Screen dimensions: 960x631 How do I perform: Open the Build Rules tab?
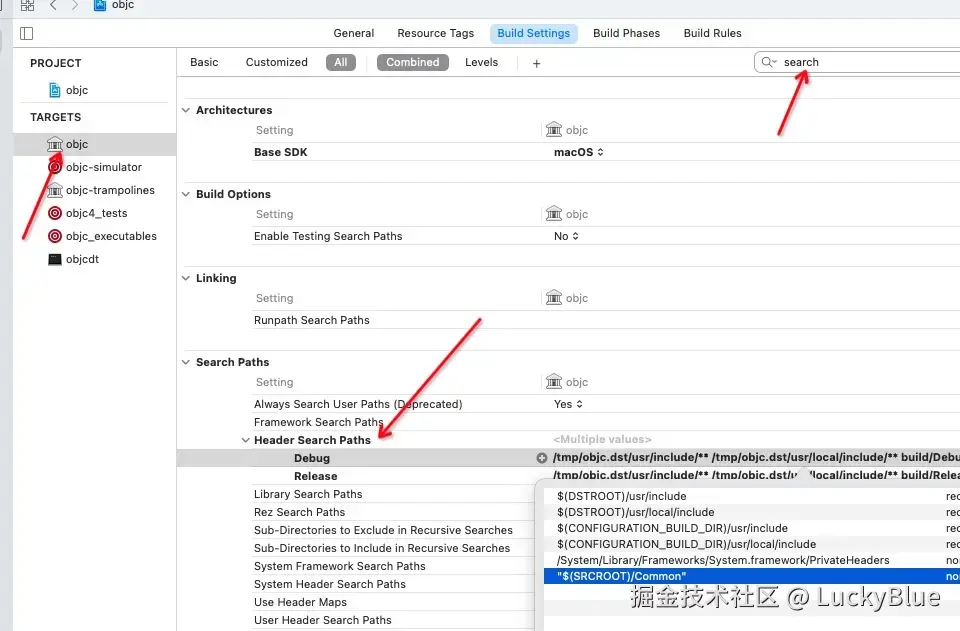click(x=712, y=33)
